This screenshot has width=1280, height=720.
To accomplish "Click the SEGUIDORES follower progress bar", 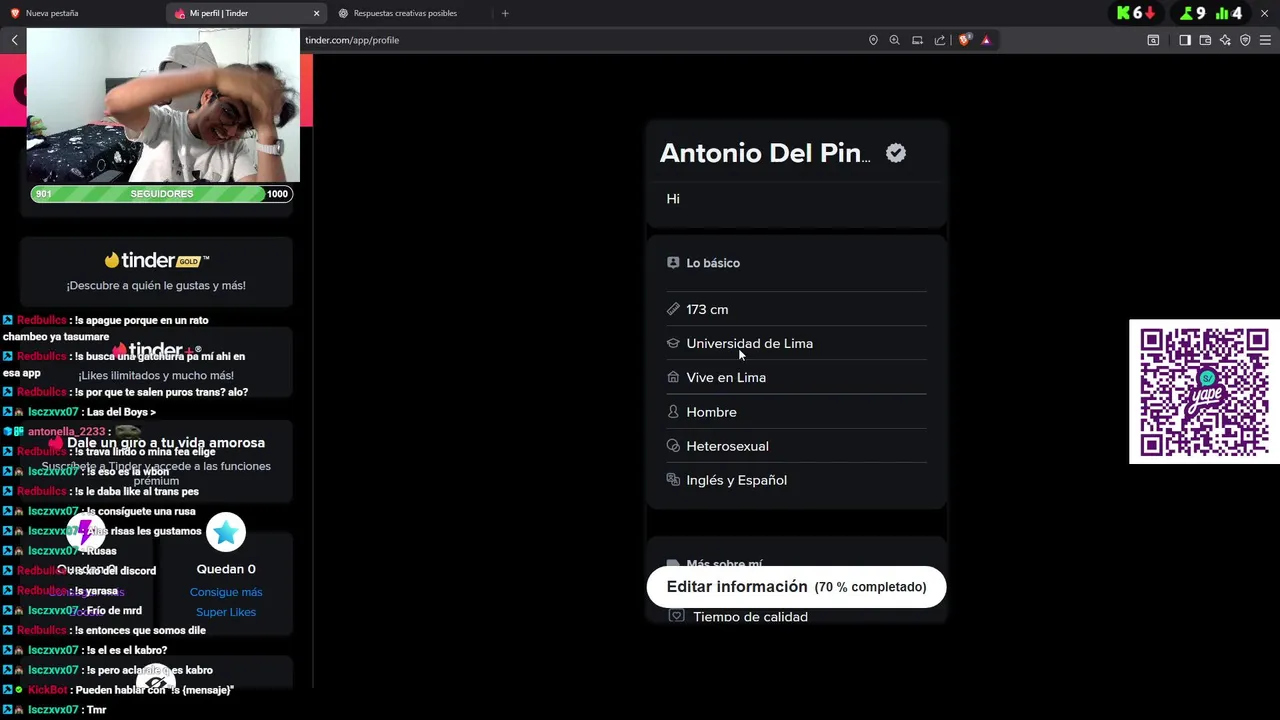I will click(161, 194).
